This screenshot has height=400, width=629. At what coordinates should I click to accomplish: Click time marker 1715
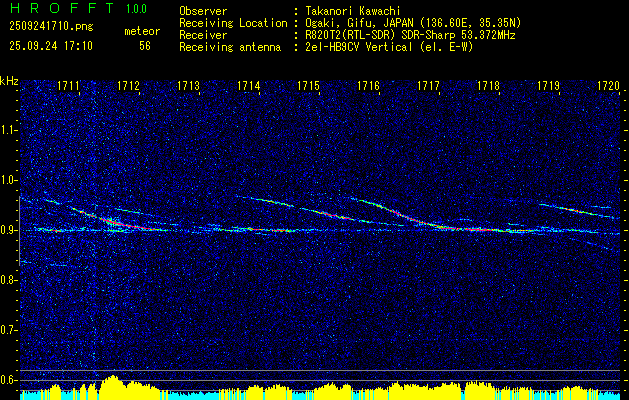coord(308,85)
